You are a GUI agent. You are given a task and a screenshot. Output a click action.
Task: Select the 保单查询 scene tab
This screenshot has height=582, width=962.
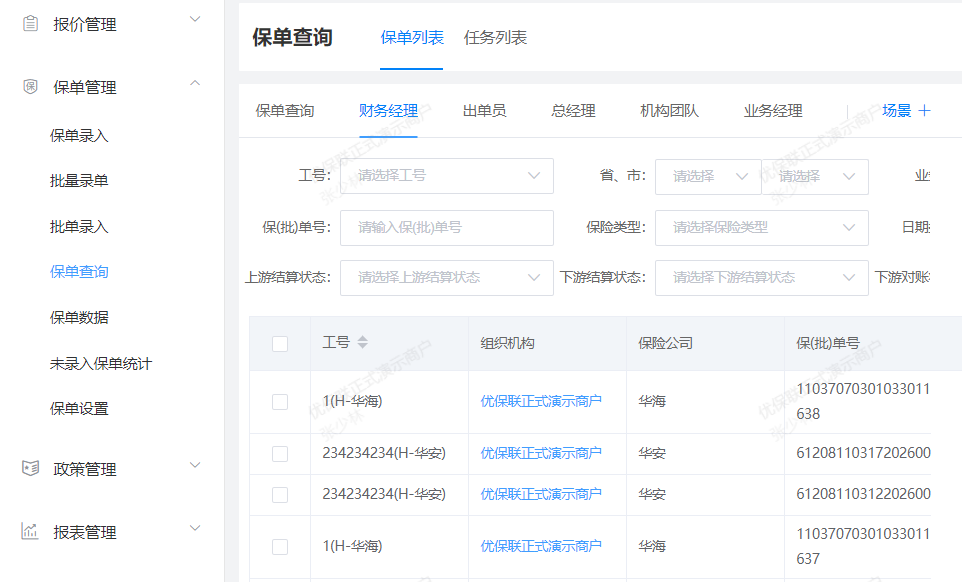[x=285, y=111]
